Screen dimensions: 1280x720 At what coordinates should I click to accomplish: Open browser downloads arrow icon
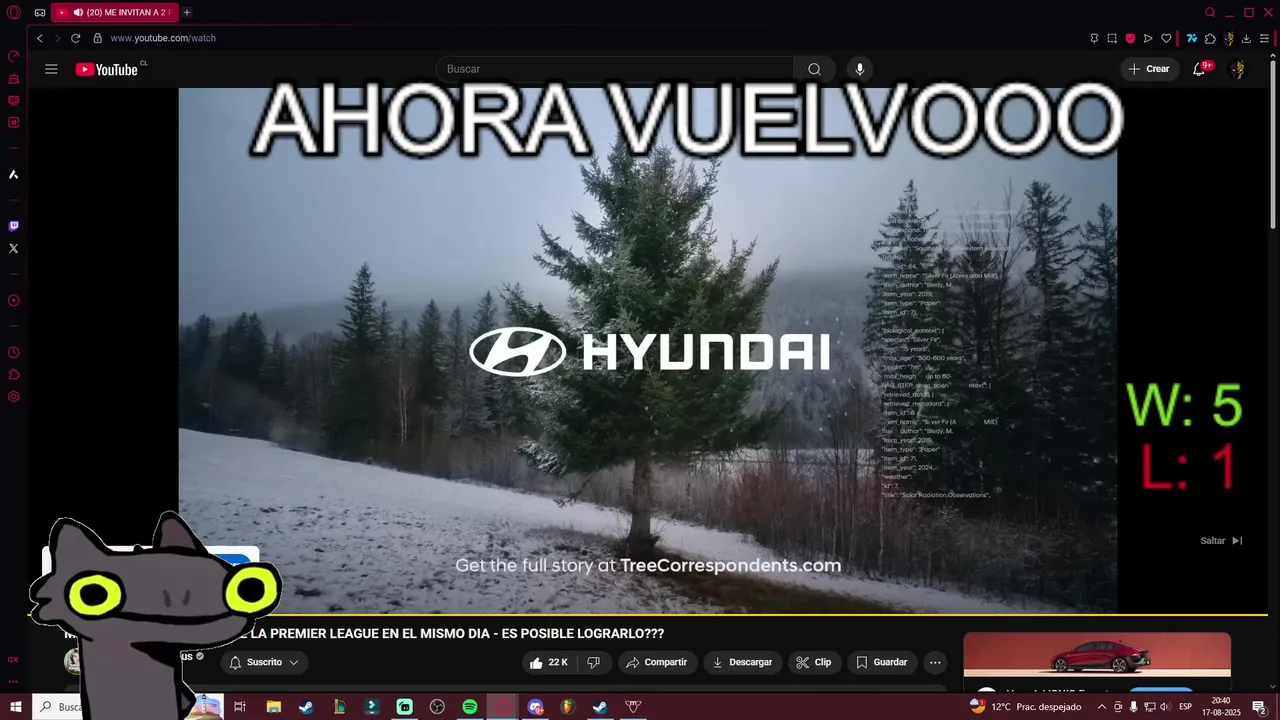[1245, 38]
